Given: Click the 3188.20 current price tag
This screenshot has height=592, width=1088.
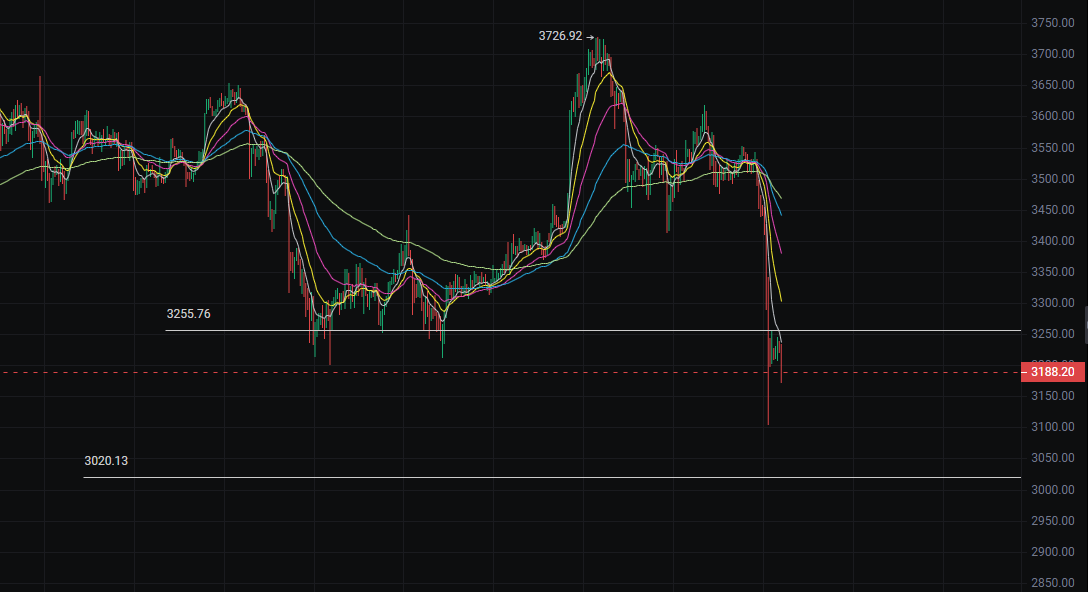Looking at the screenshot, I should tap(1052, 372).
